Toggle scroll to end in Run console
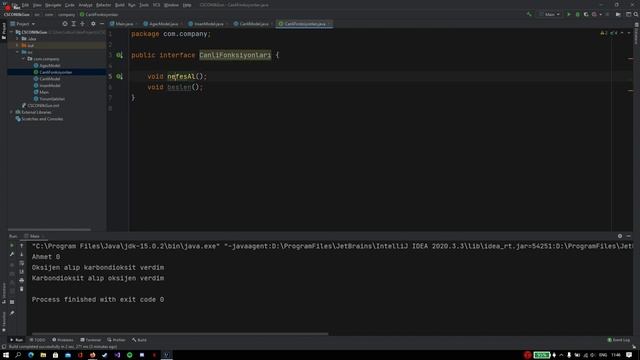The image size is (640, 360). click(22, 272)
